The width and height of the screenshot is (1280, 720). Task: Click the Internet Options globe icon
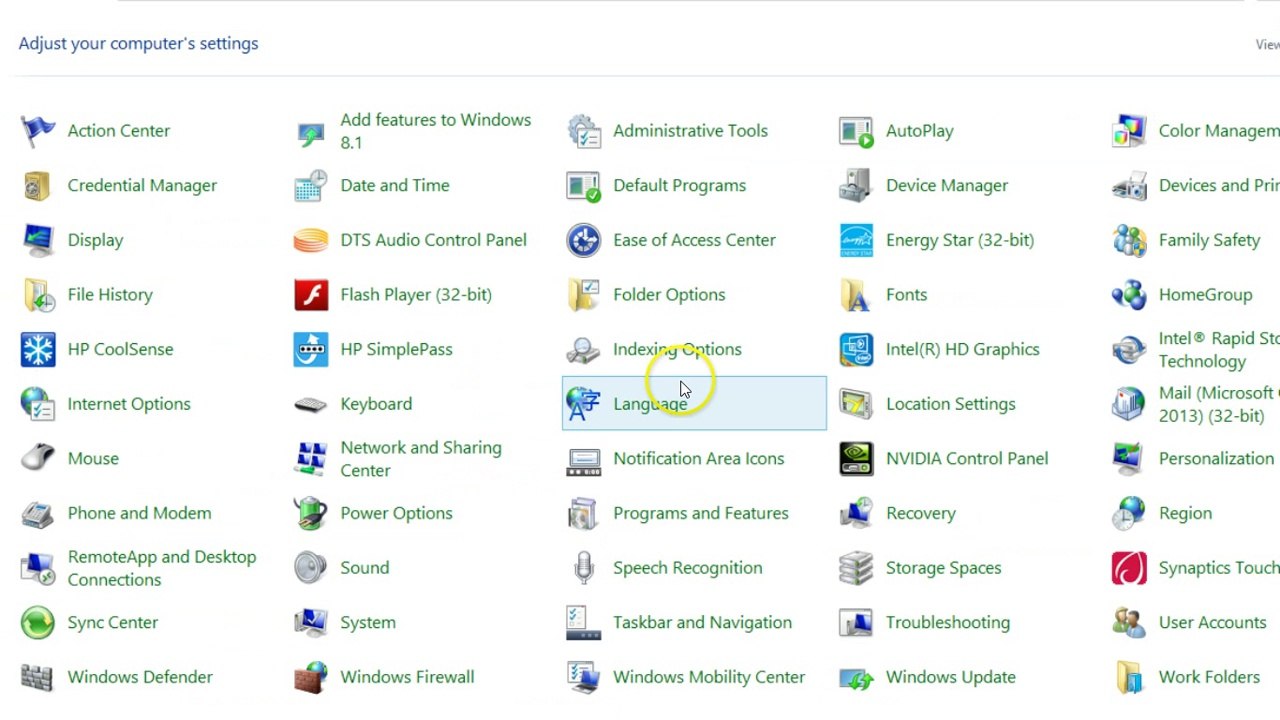[38, 404]
